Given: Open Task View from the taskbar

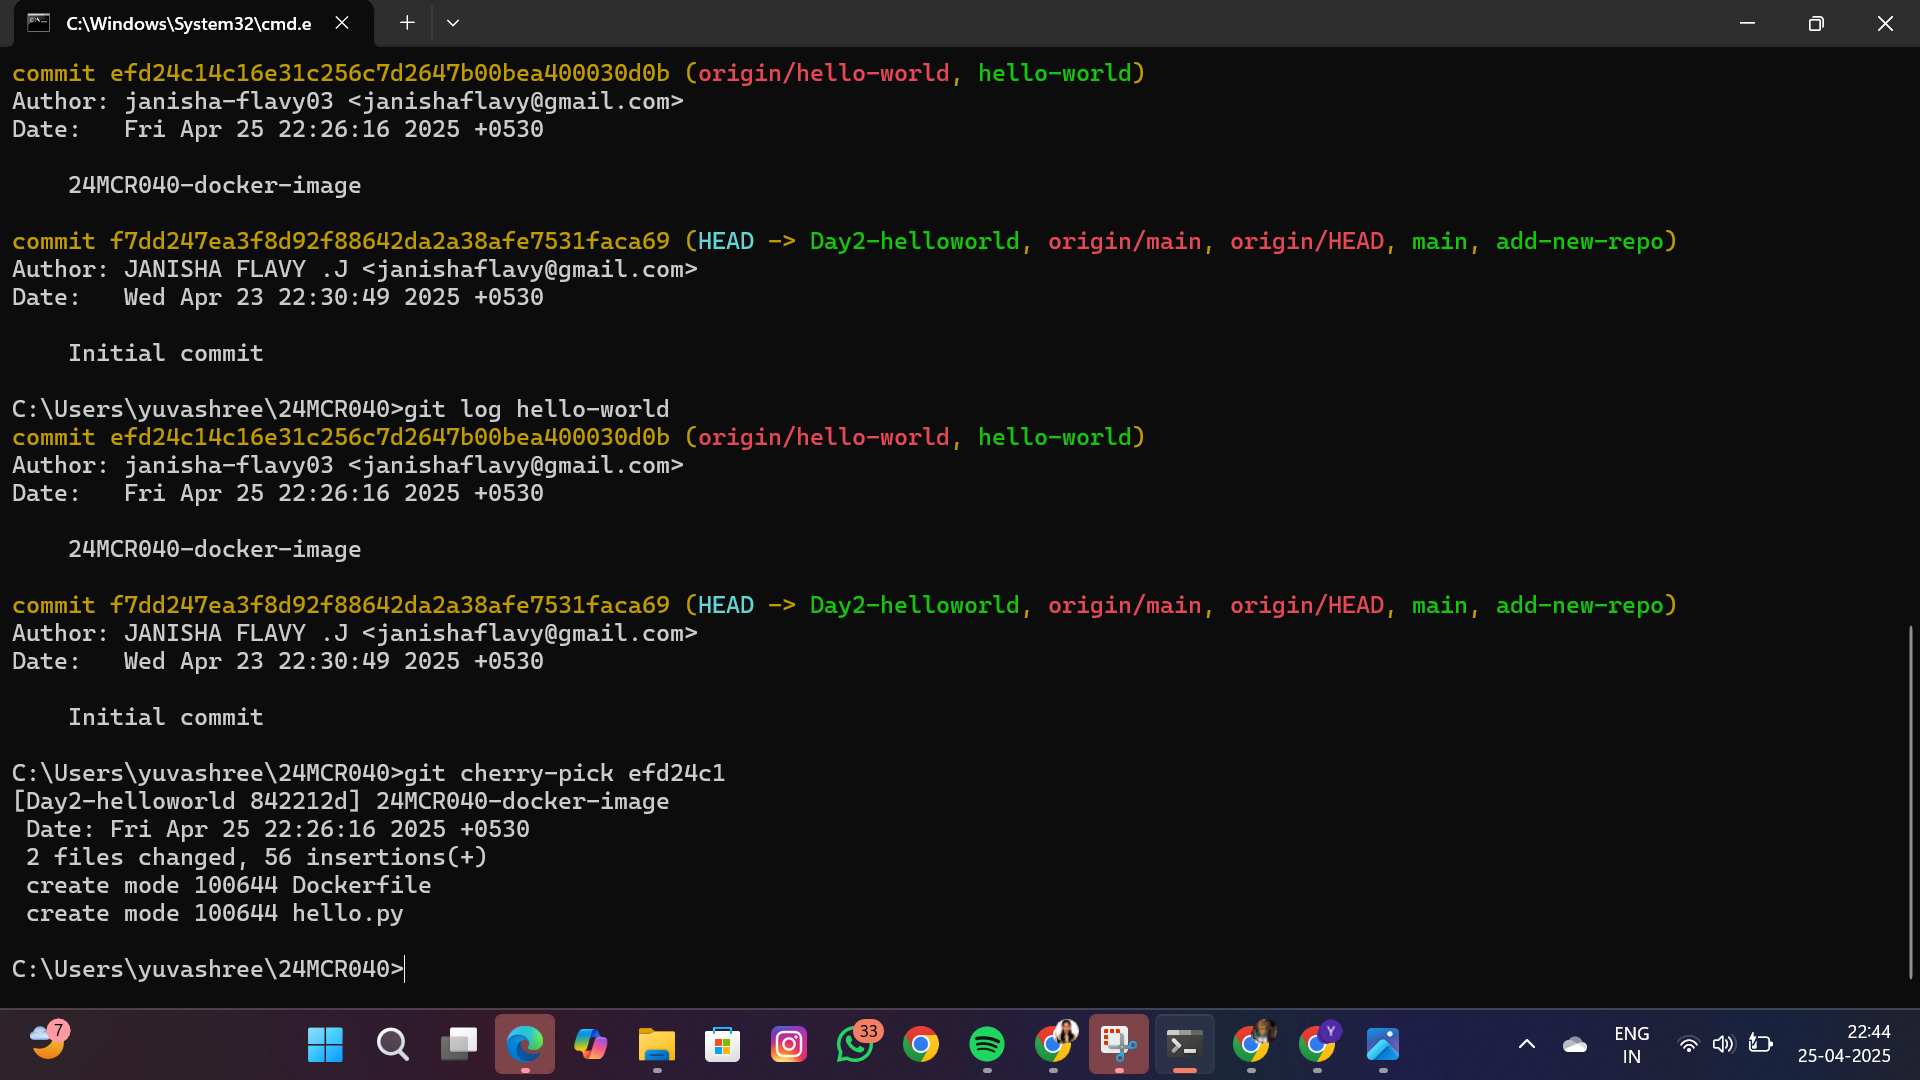Looking at the screenshot, I should coord(458,1045).
